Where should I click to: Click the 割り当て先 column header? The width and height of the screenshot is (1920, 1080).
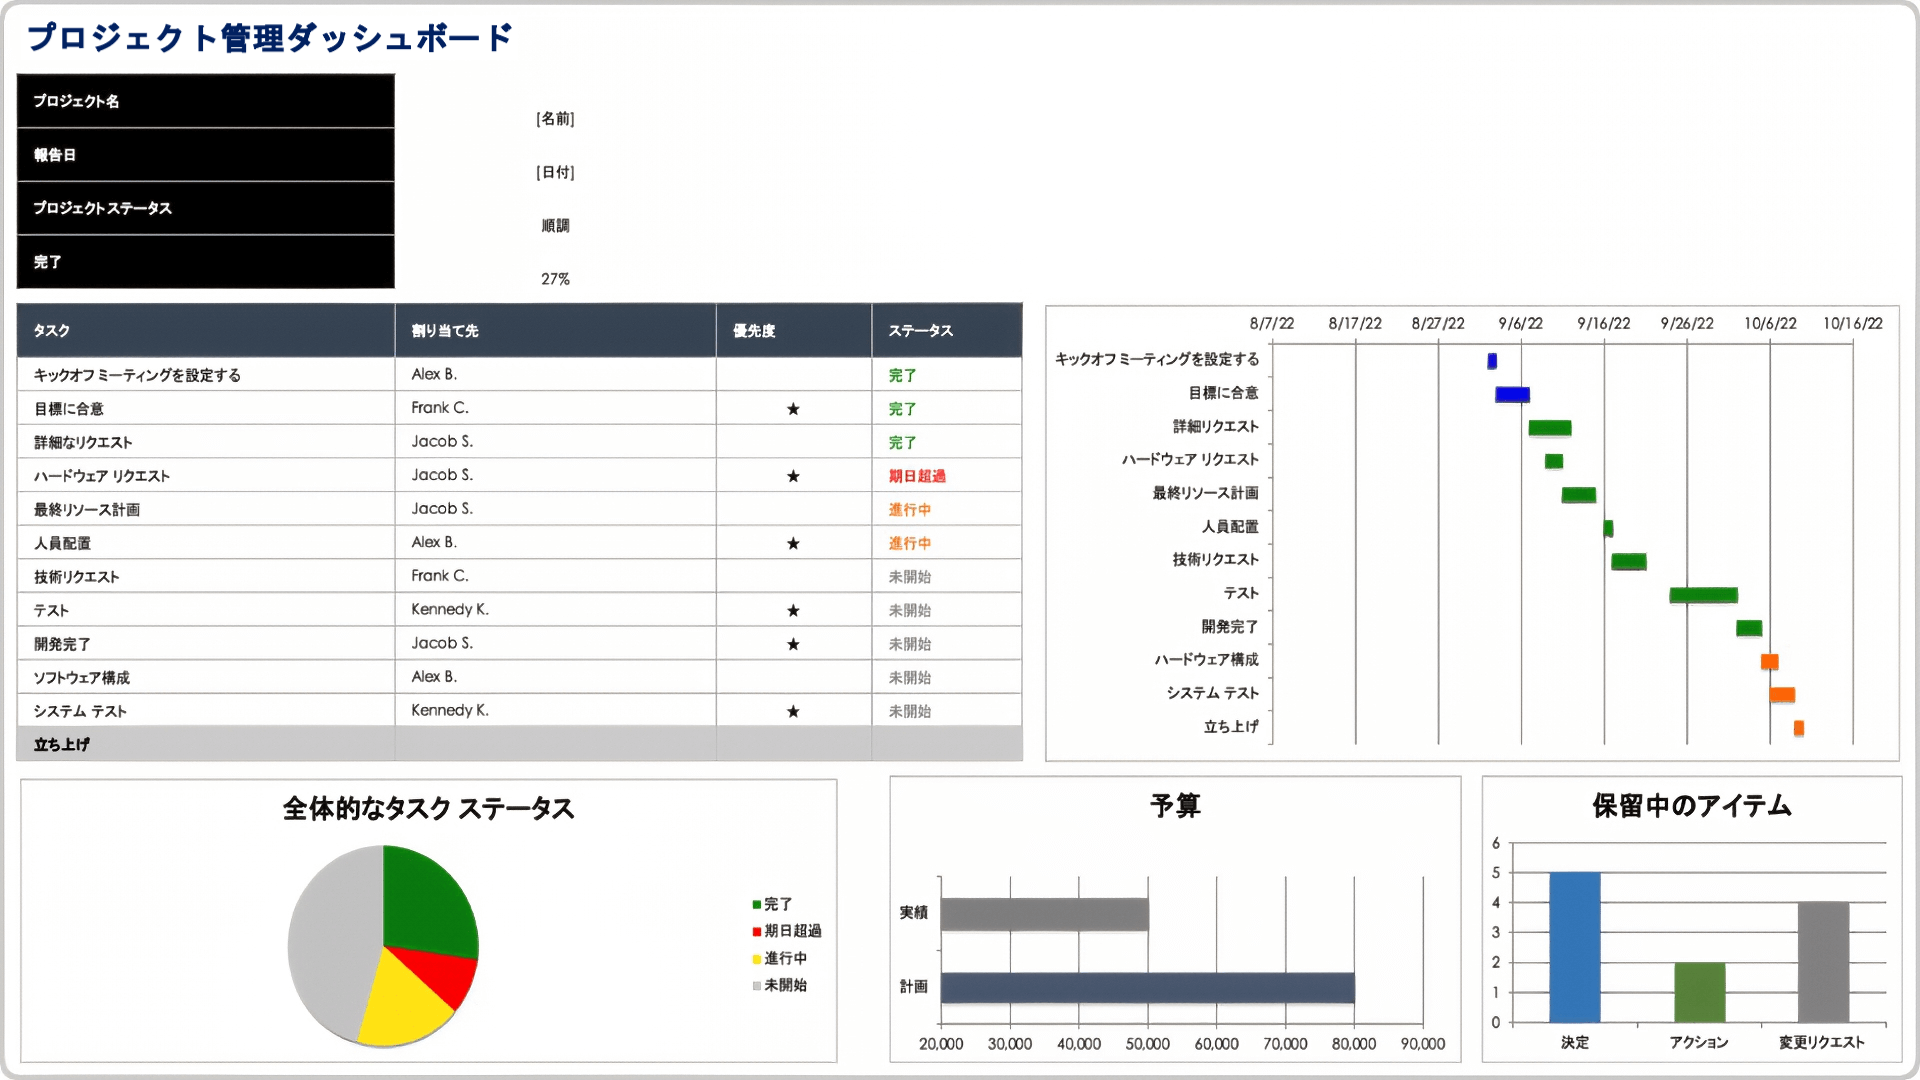555,331
